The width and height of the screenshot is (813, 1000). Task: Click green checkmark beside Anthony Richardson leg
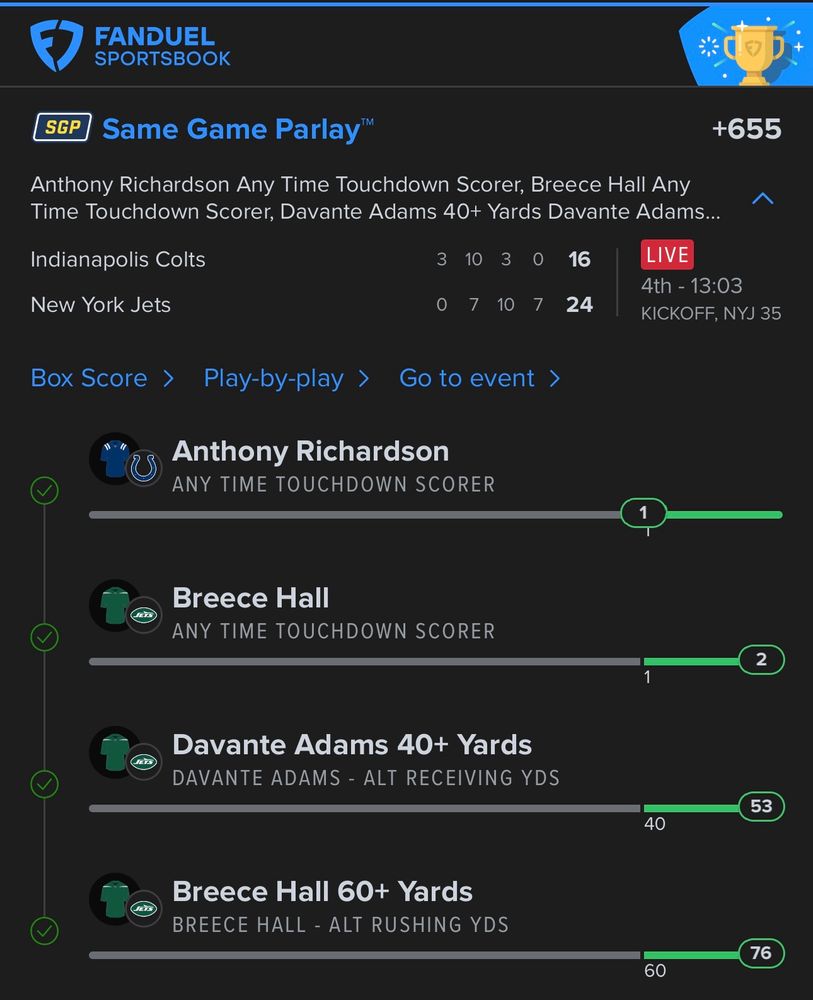click(x=45, y=491)
